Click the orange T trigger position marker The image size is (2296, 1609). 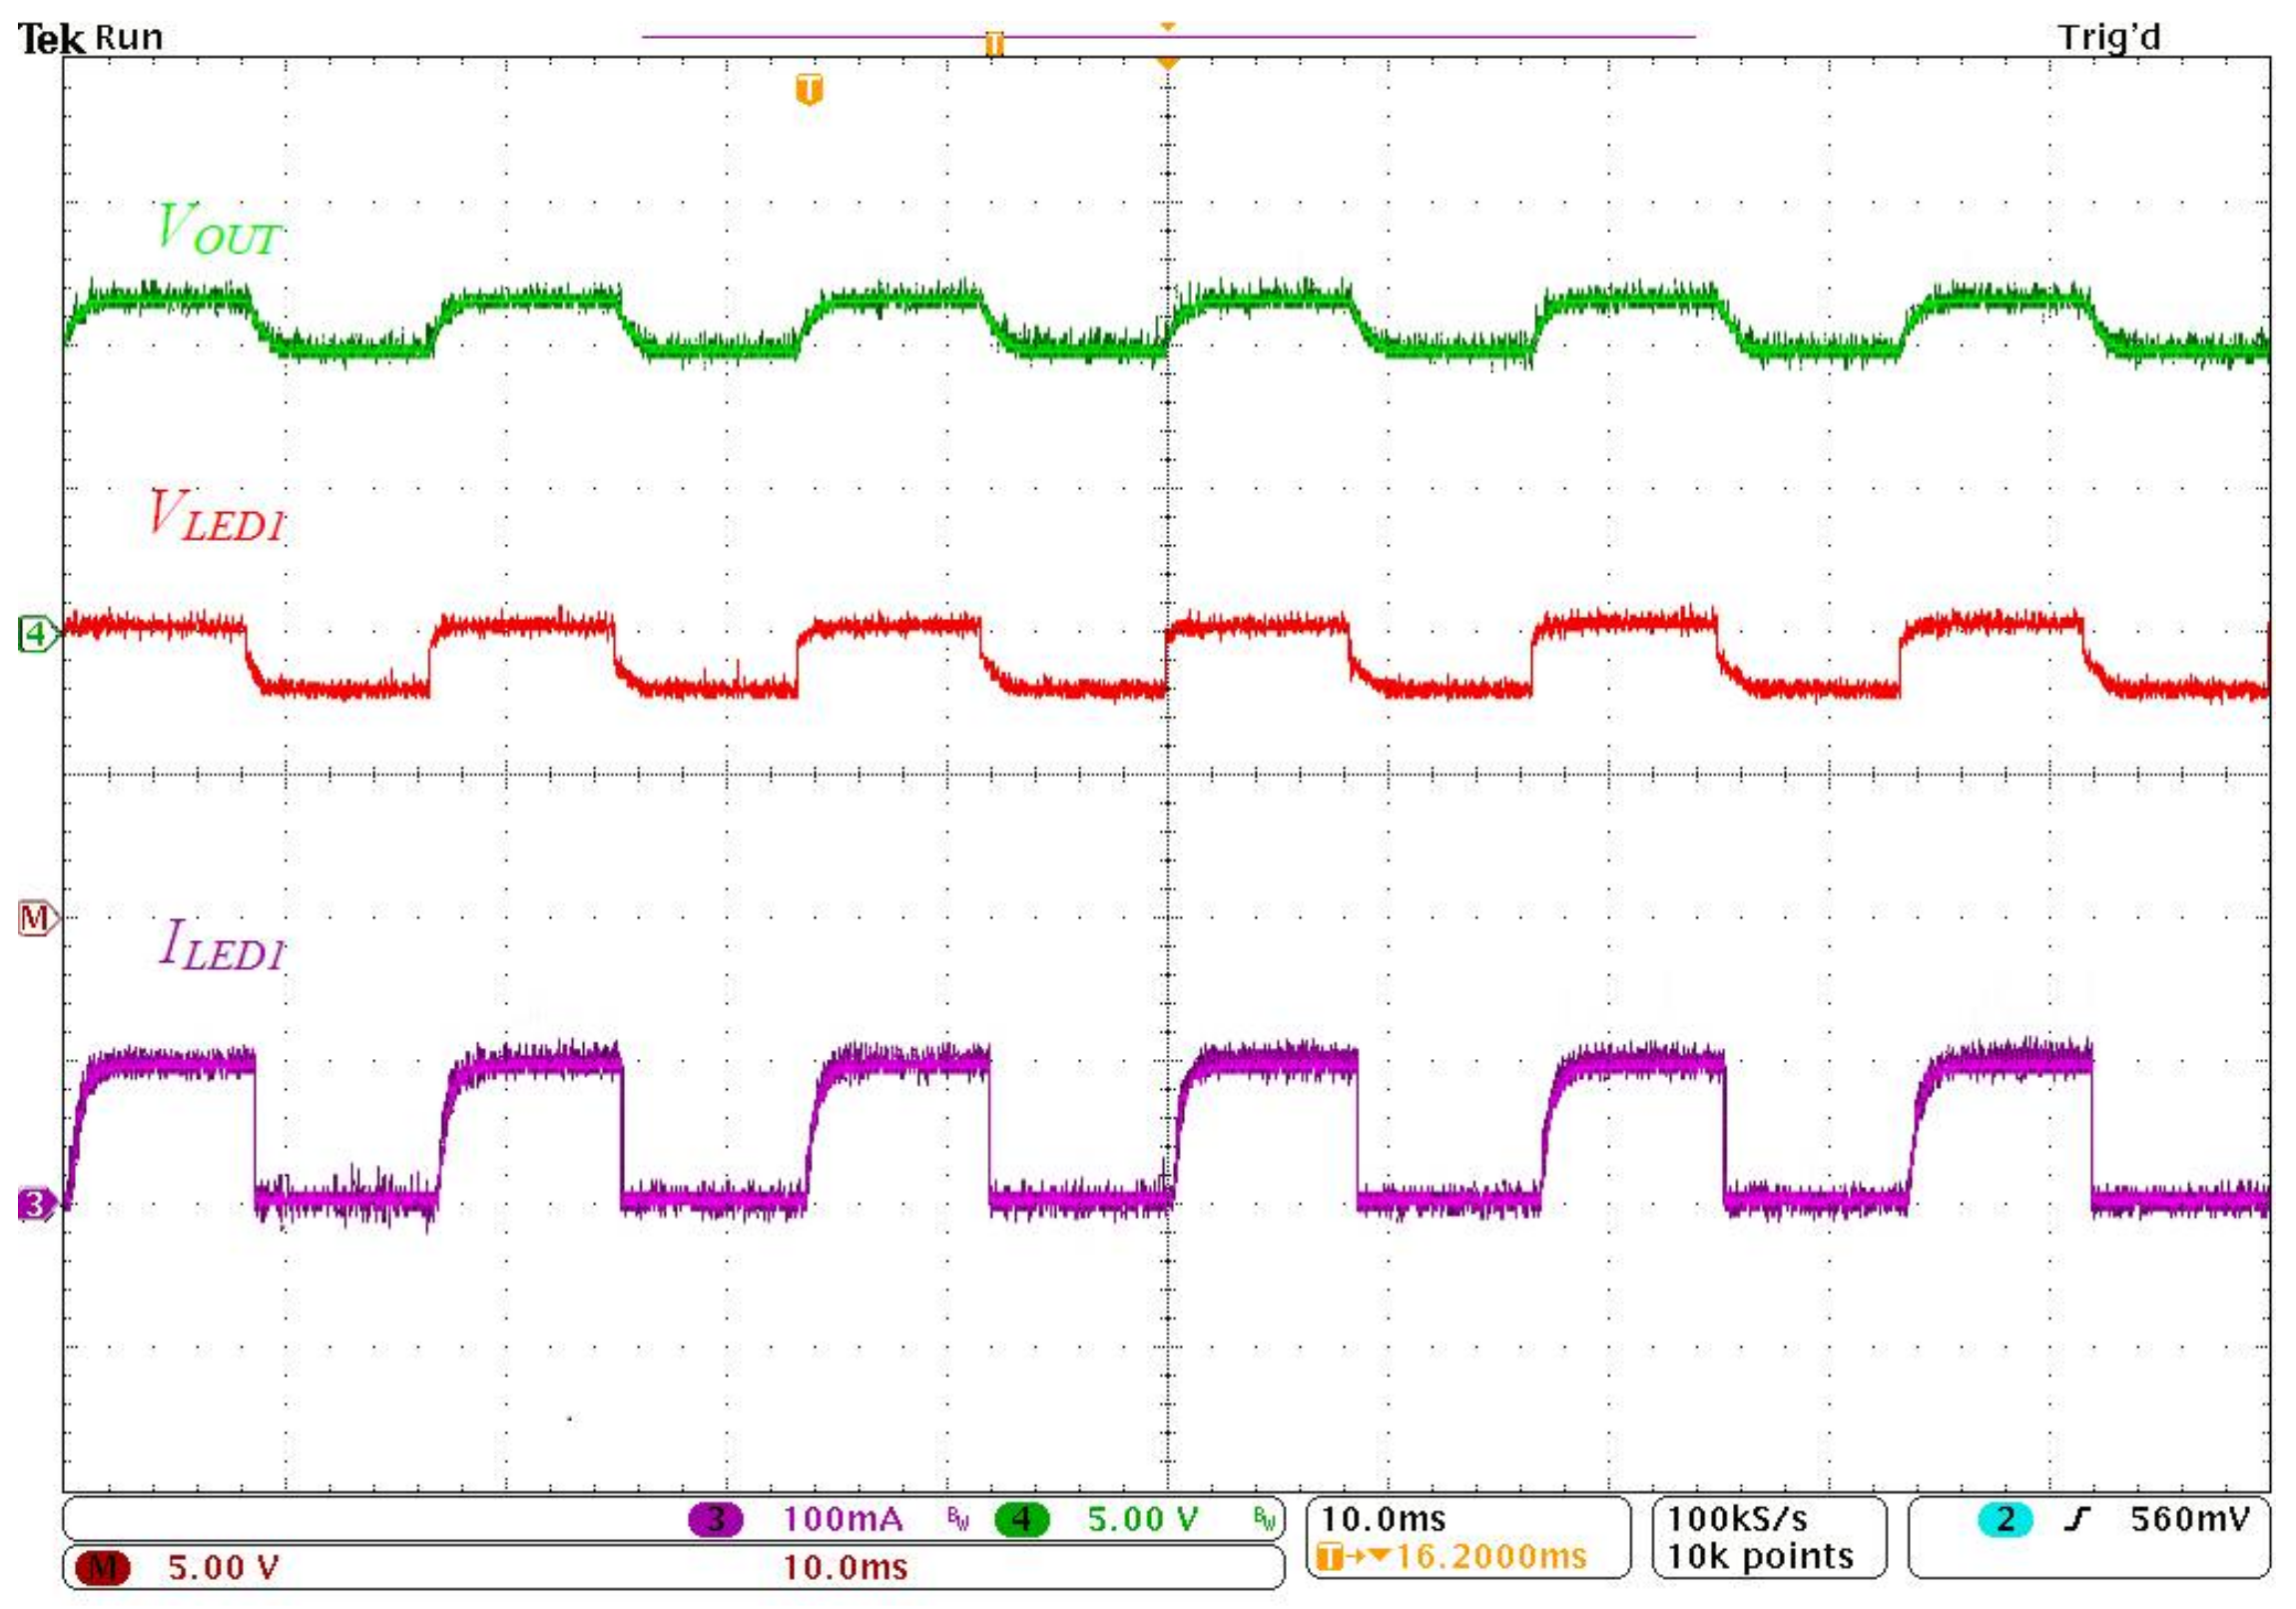coord(808,89)
